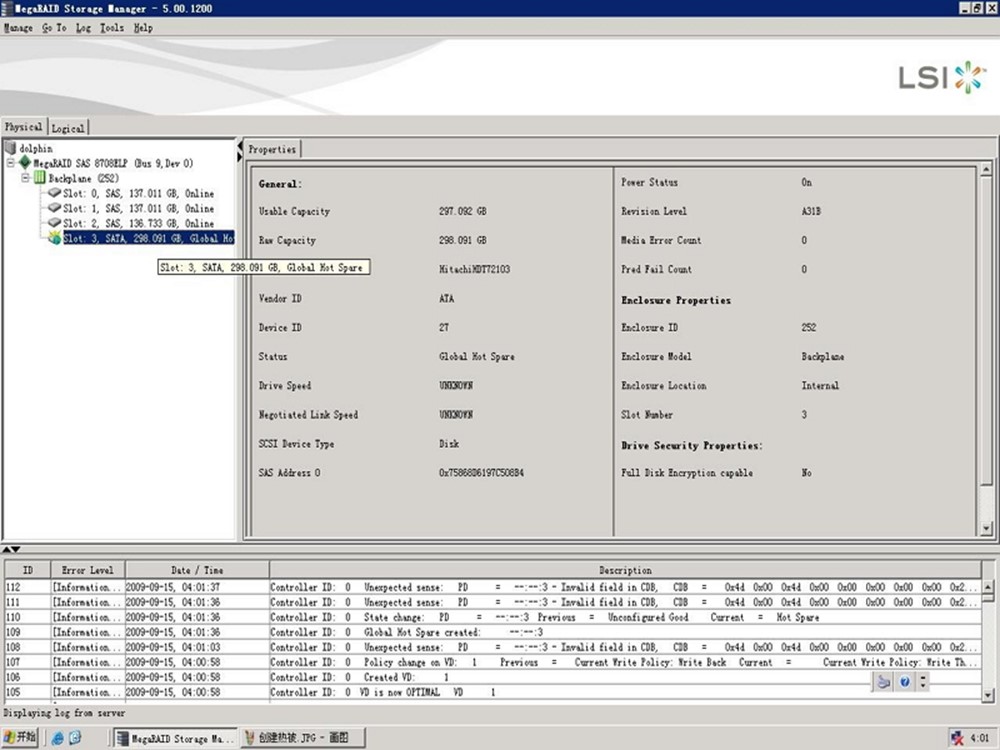The width and height of the screenshot is (1000, 750).
Task: Click the Slot 3 hot spare drive icon
Action: (x=54, y=238)
